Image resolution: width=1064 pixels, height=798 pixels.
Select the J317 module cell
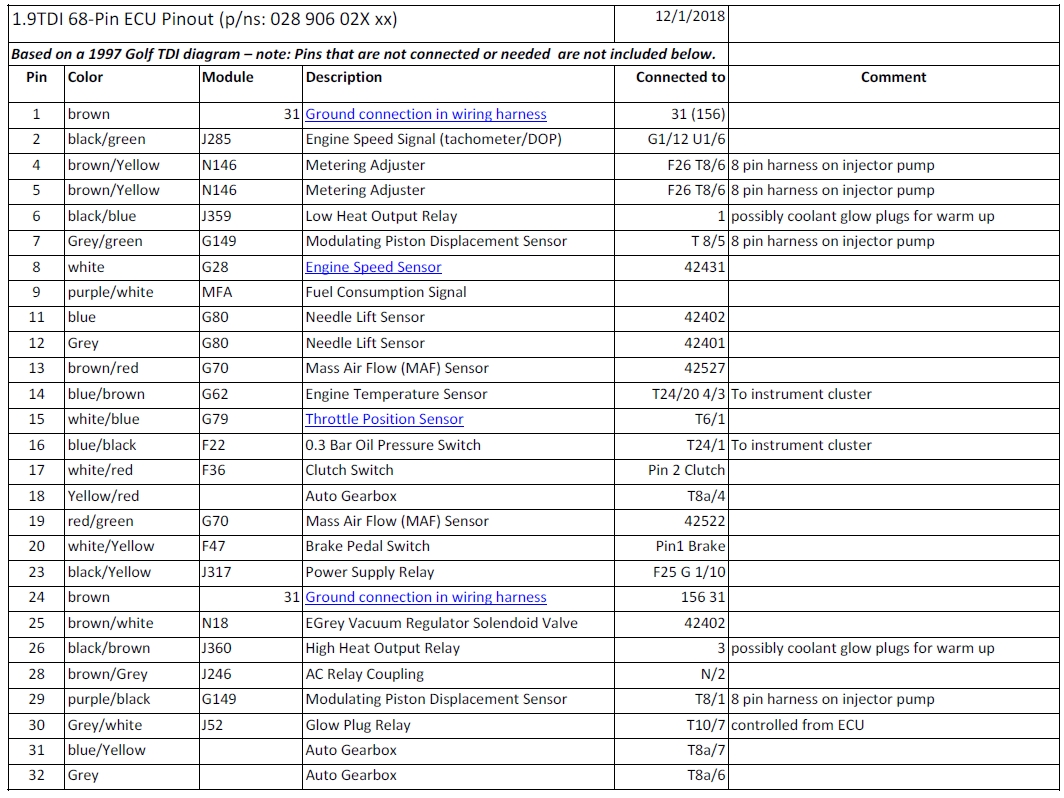click(x=218, y=572)
